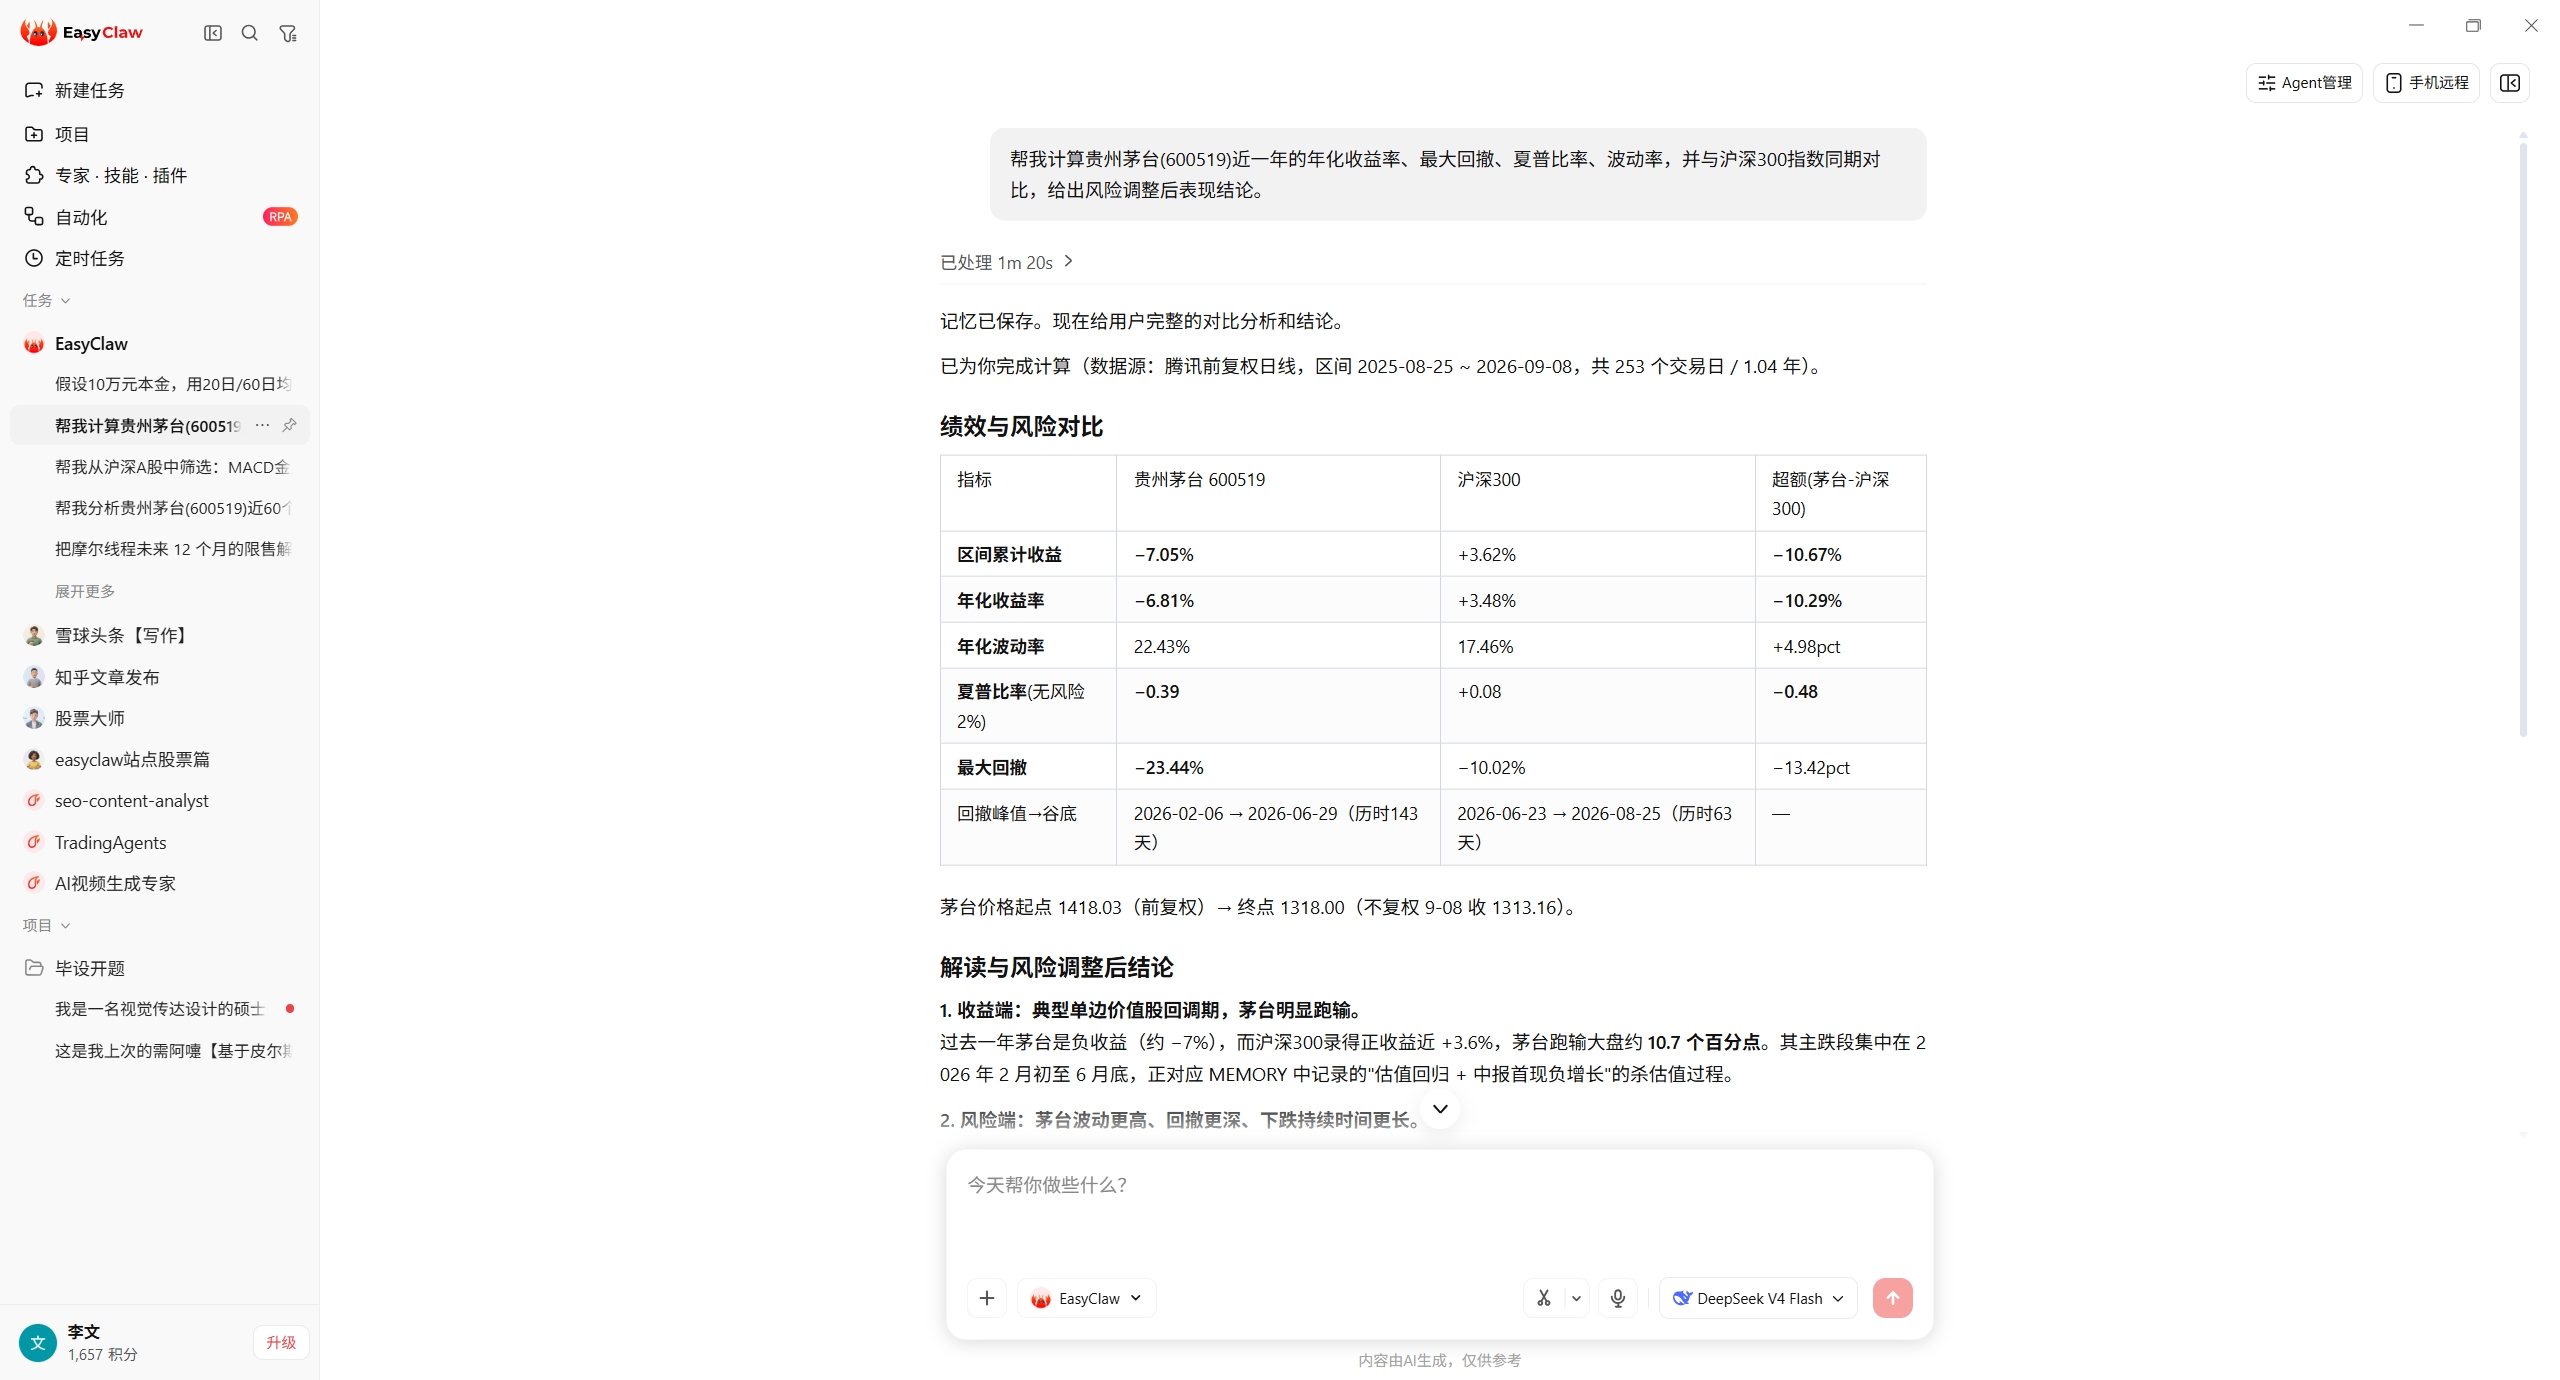This screenshot has width=2560, height=1380.
Task: Click the −23.44% max drawdown cell
Action: click(1169, 767)
